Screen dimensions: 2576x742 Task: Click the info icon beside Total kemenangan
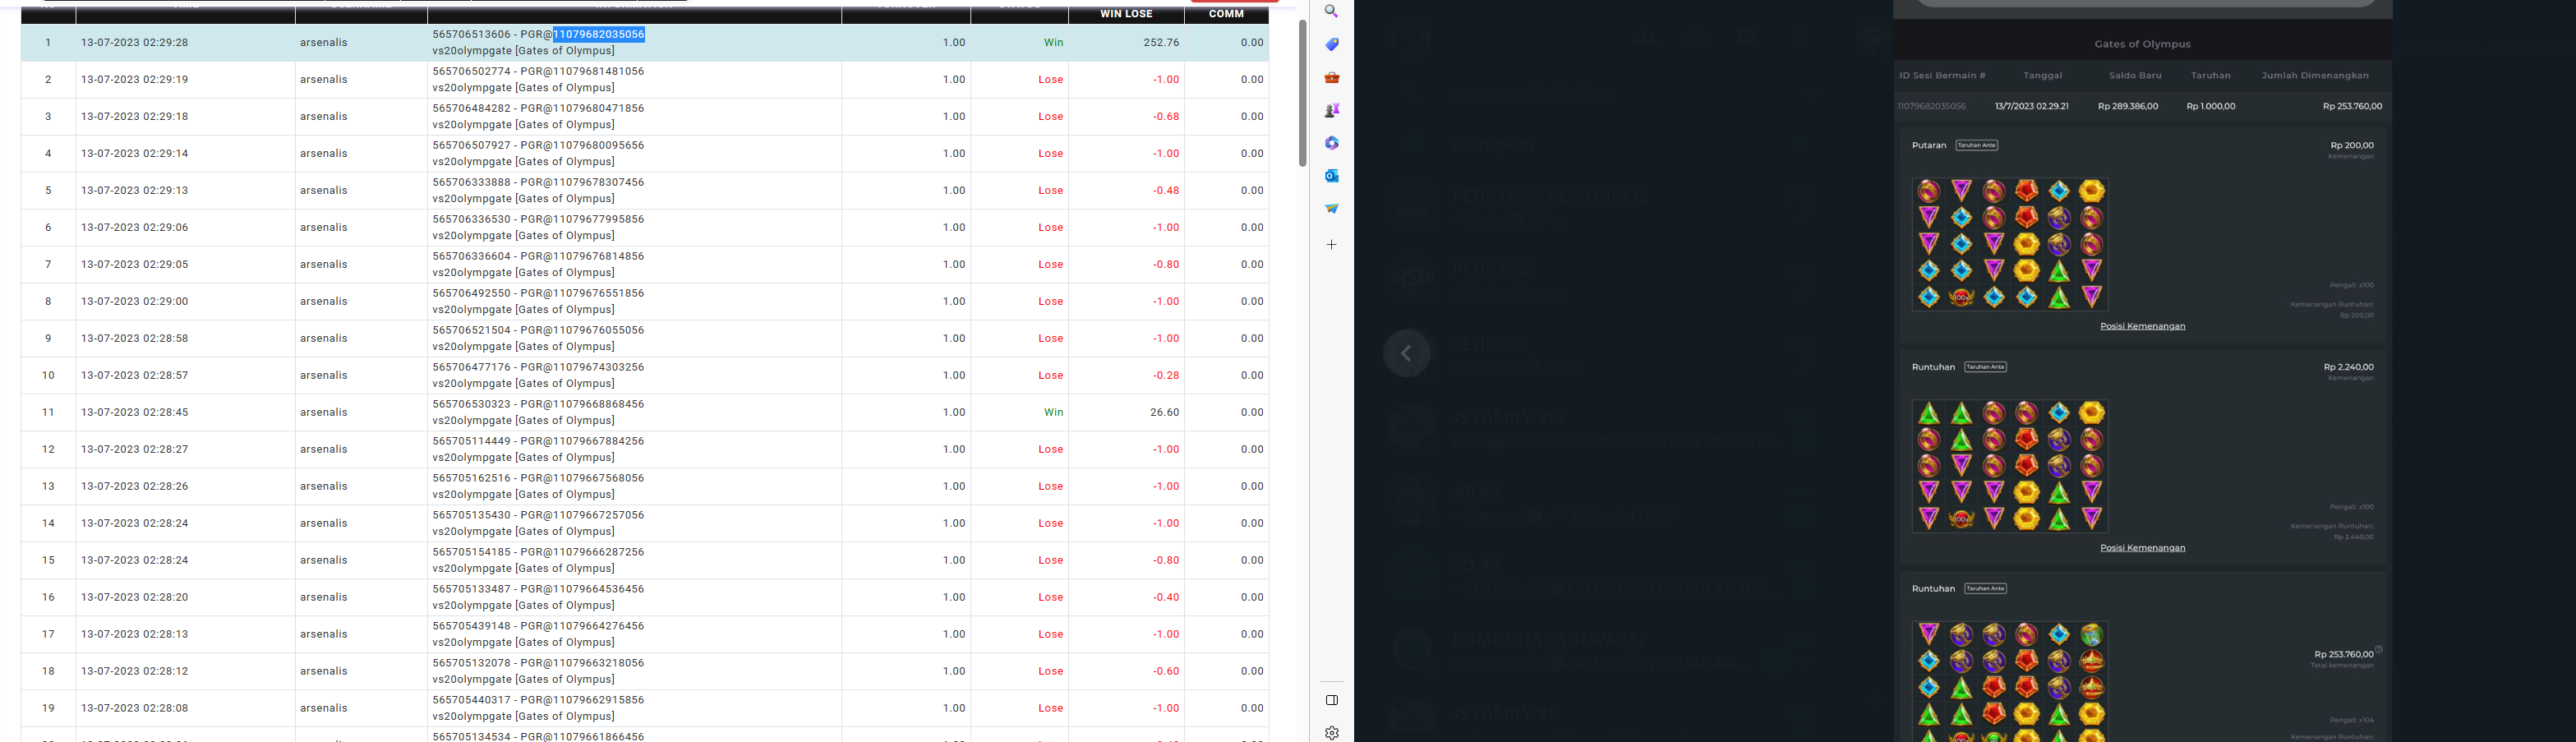2378,649
